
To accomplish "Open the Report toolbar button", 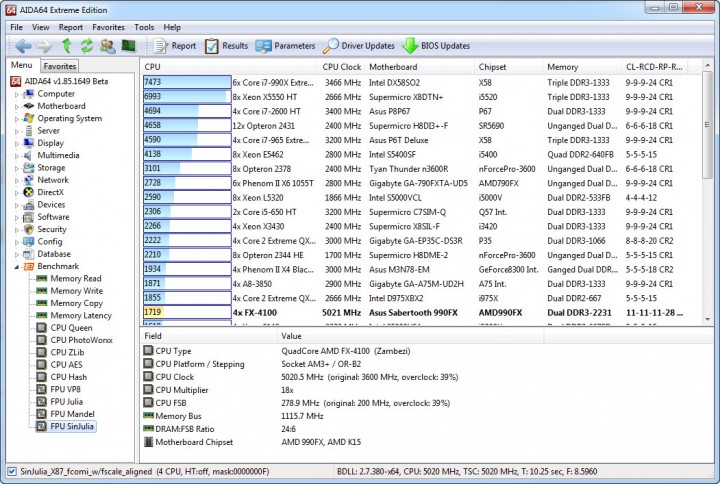I will click(x=174, y=46).
